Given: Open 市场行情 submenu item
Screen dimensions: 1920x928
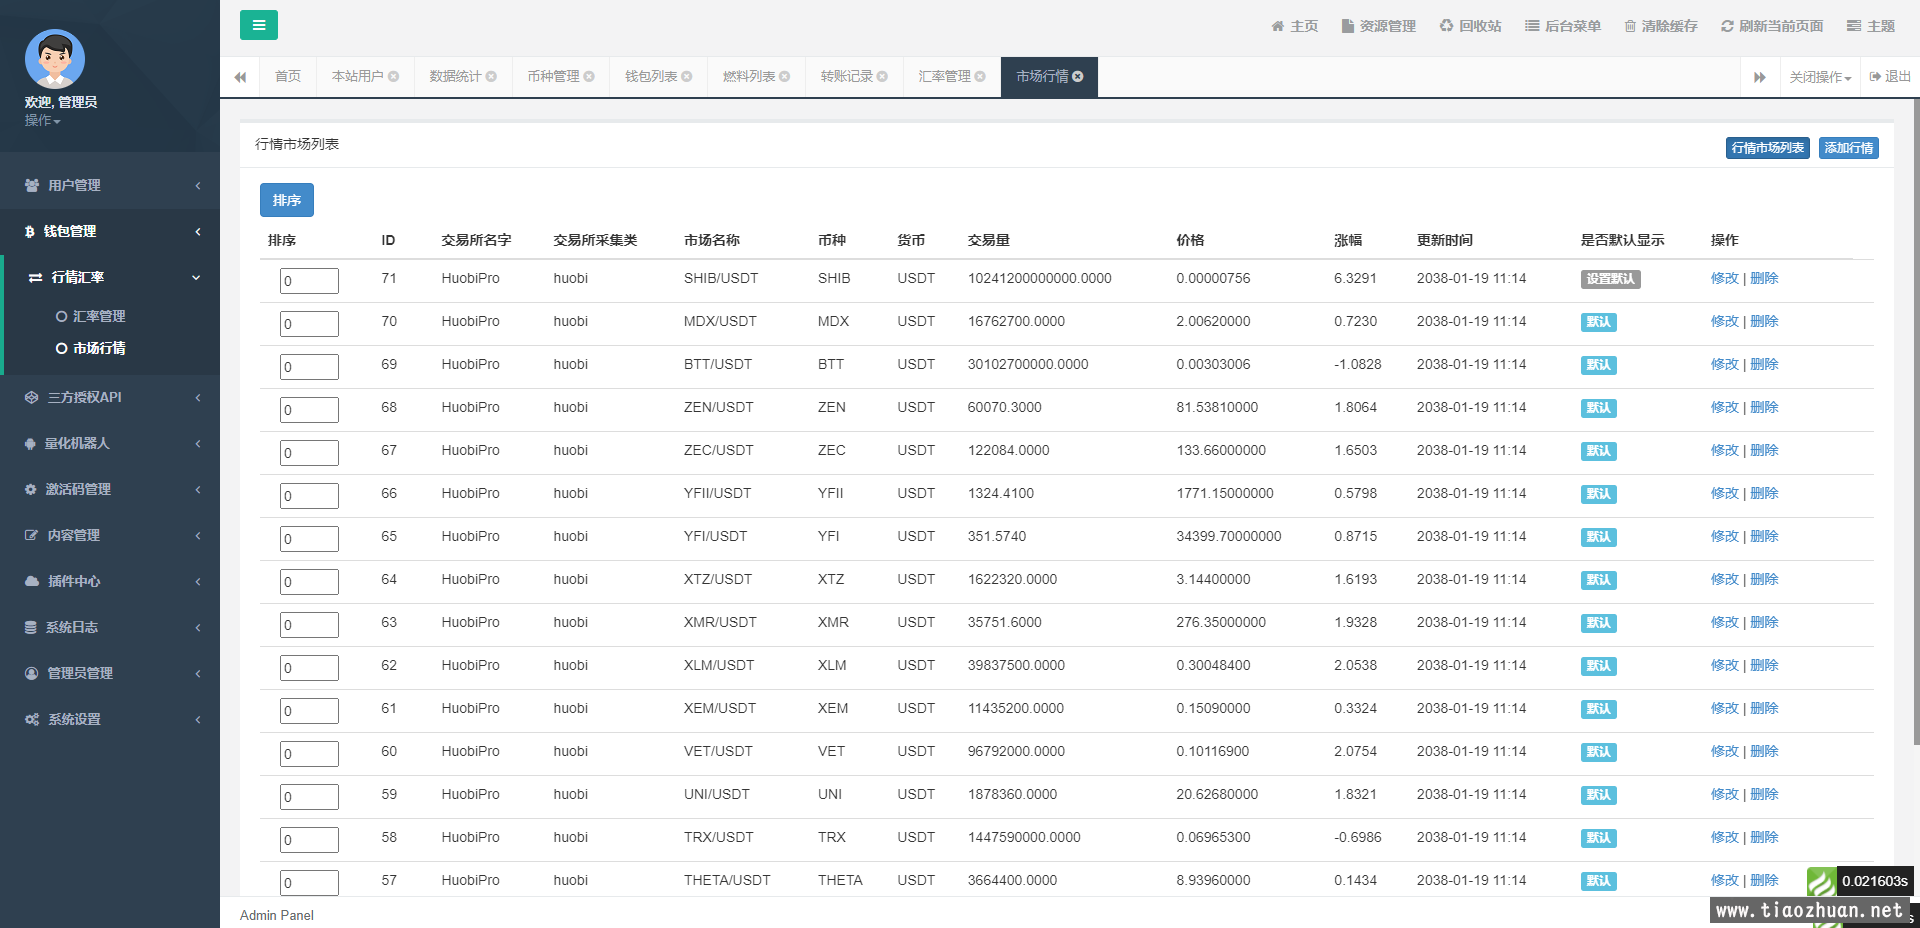Looking at the screenshot, I should point(99,348).
